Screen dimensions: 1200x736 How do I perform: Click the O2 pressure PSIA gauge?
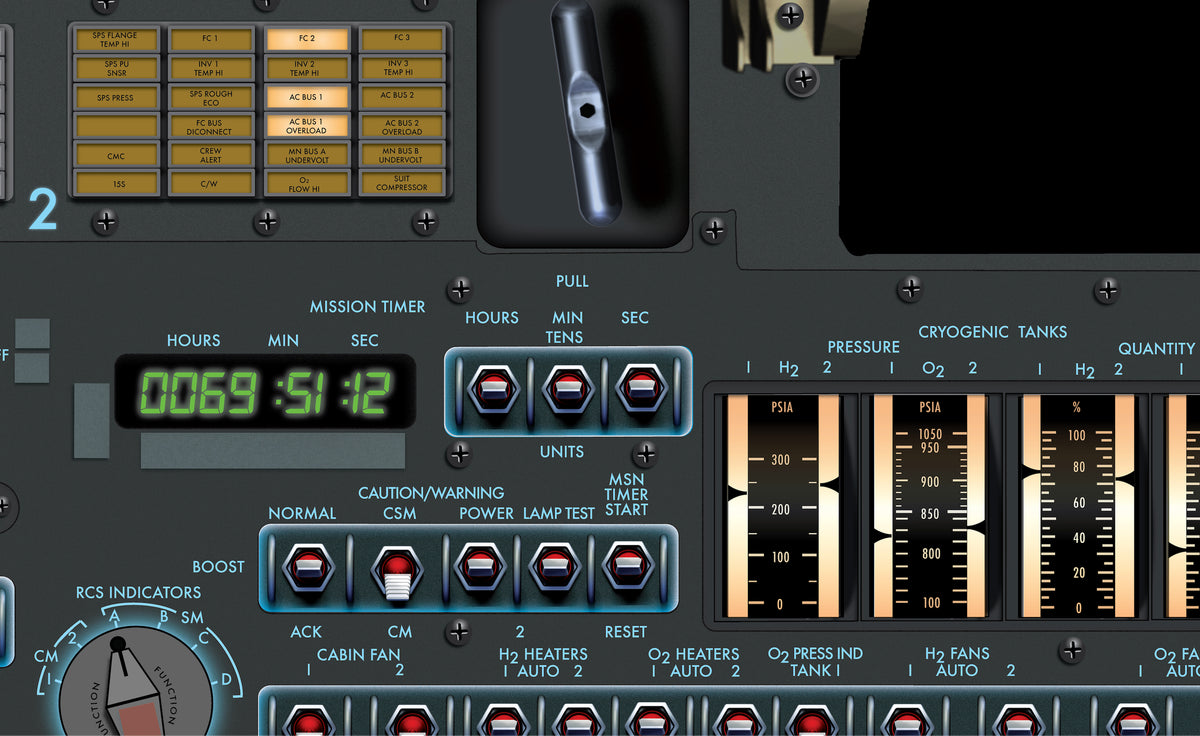pyautogui.click(x=929, y=506)
